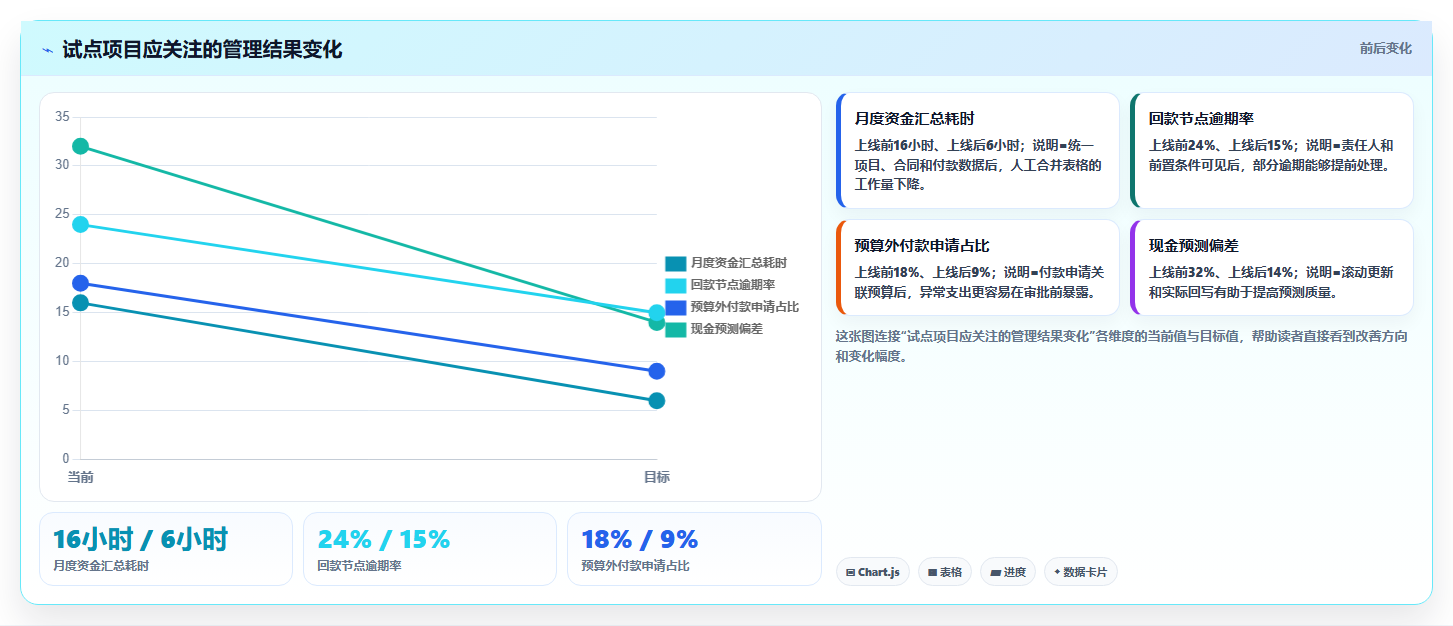Select the teal data point at value 16
The height and width of the screenshot is (626, 1453).
81,303
